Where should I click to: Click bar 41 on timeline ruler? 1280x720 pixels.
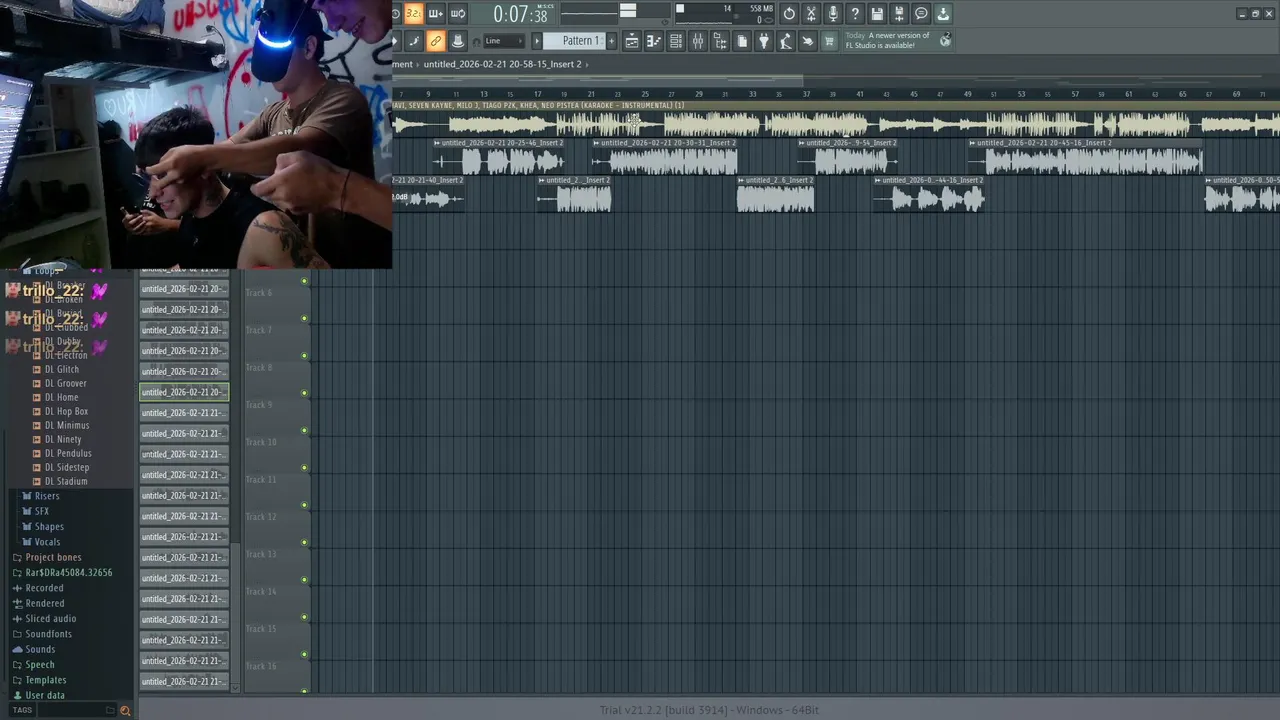click(x=860, y=94)
